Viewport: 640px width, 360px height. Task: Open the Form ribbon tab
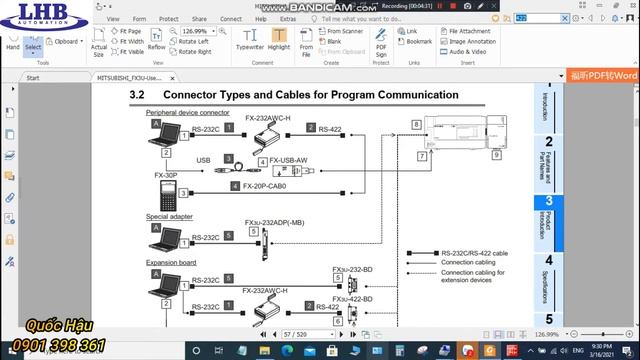click(x=139, y=19)
